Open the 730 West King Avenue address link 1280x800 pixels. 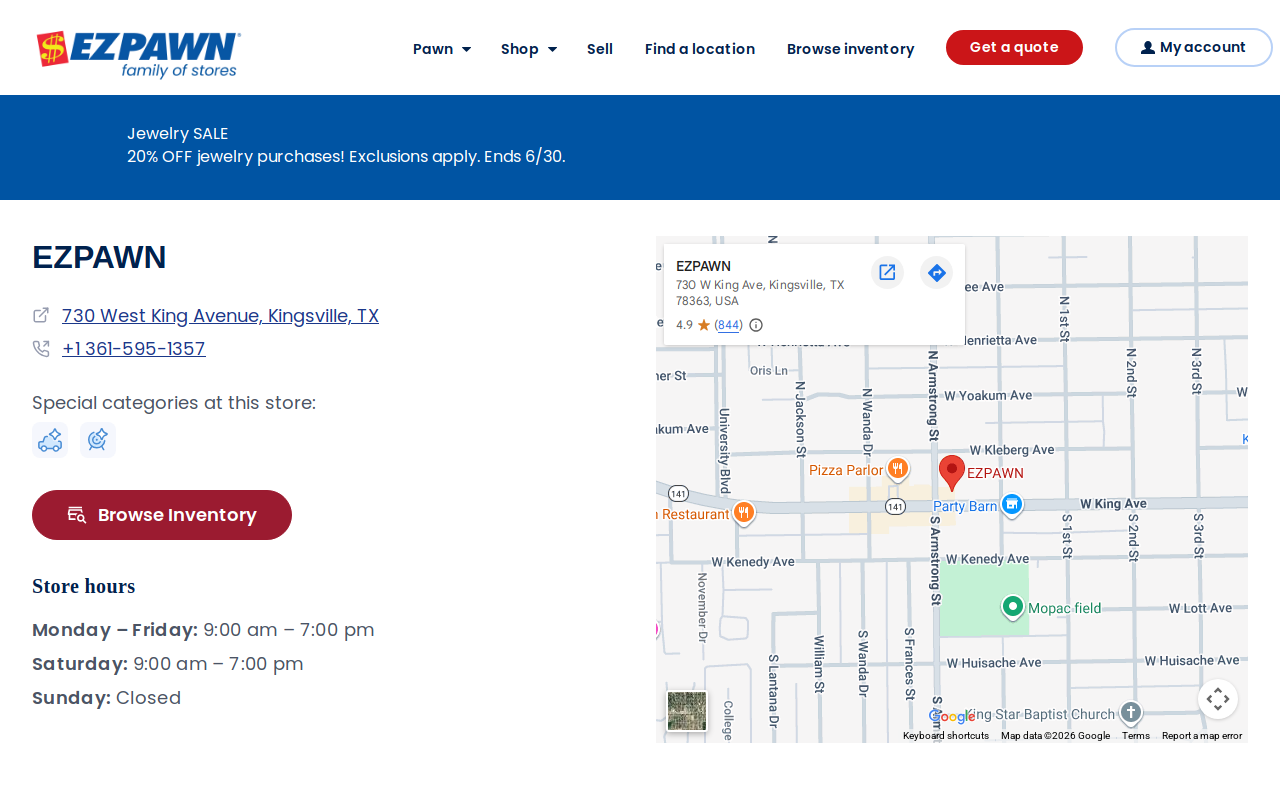point(220,316)
